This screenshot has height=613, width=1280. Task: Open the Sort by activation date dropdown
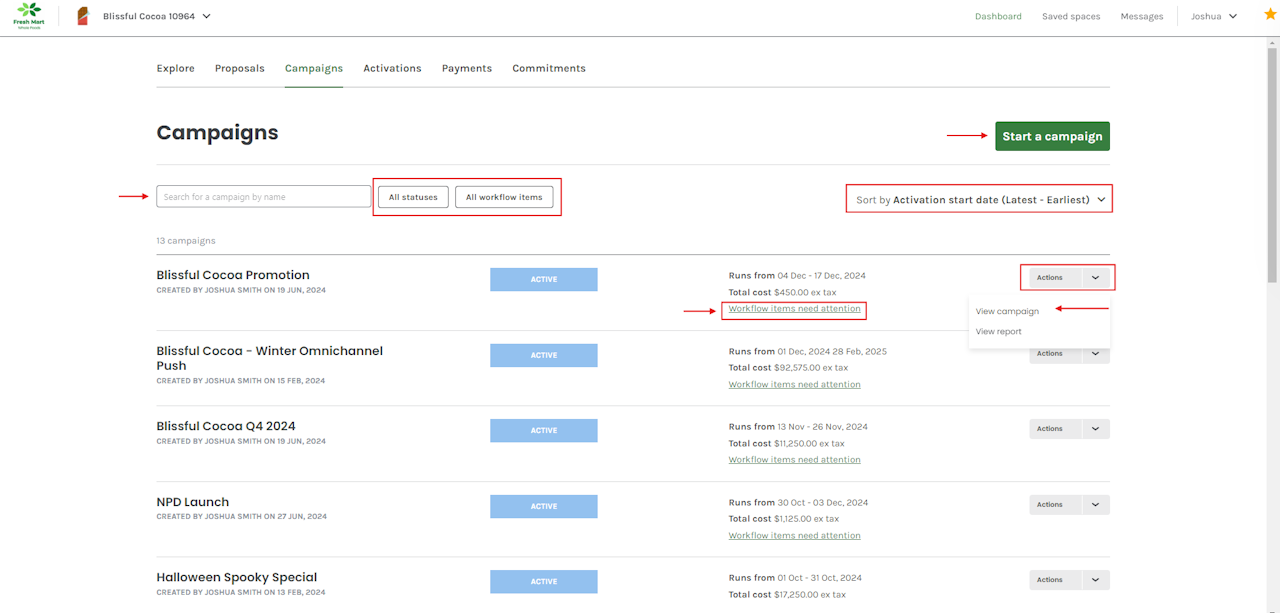click(x=980, y=199)
